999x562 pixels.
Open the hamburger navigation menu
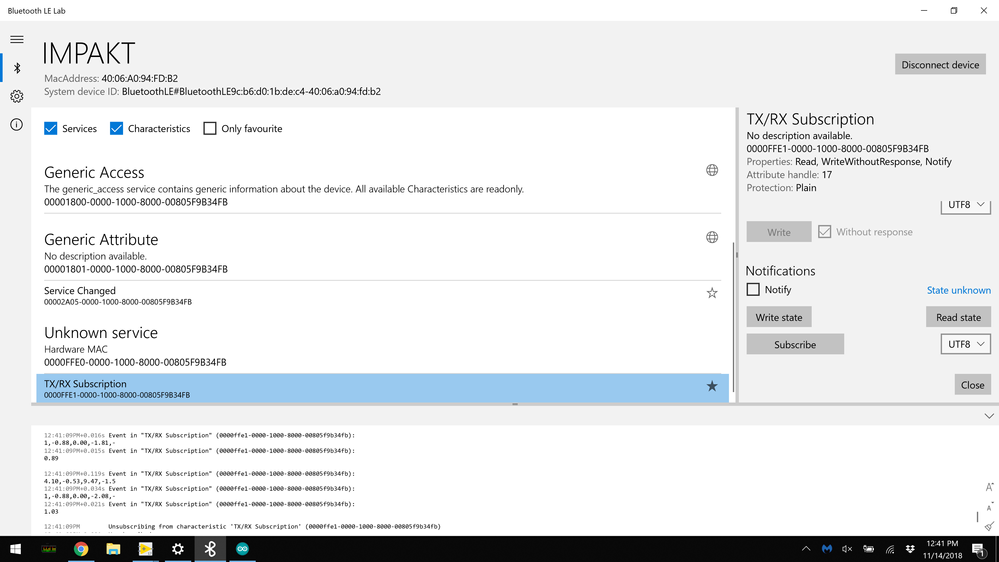(x=17, y=40)
